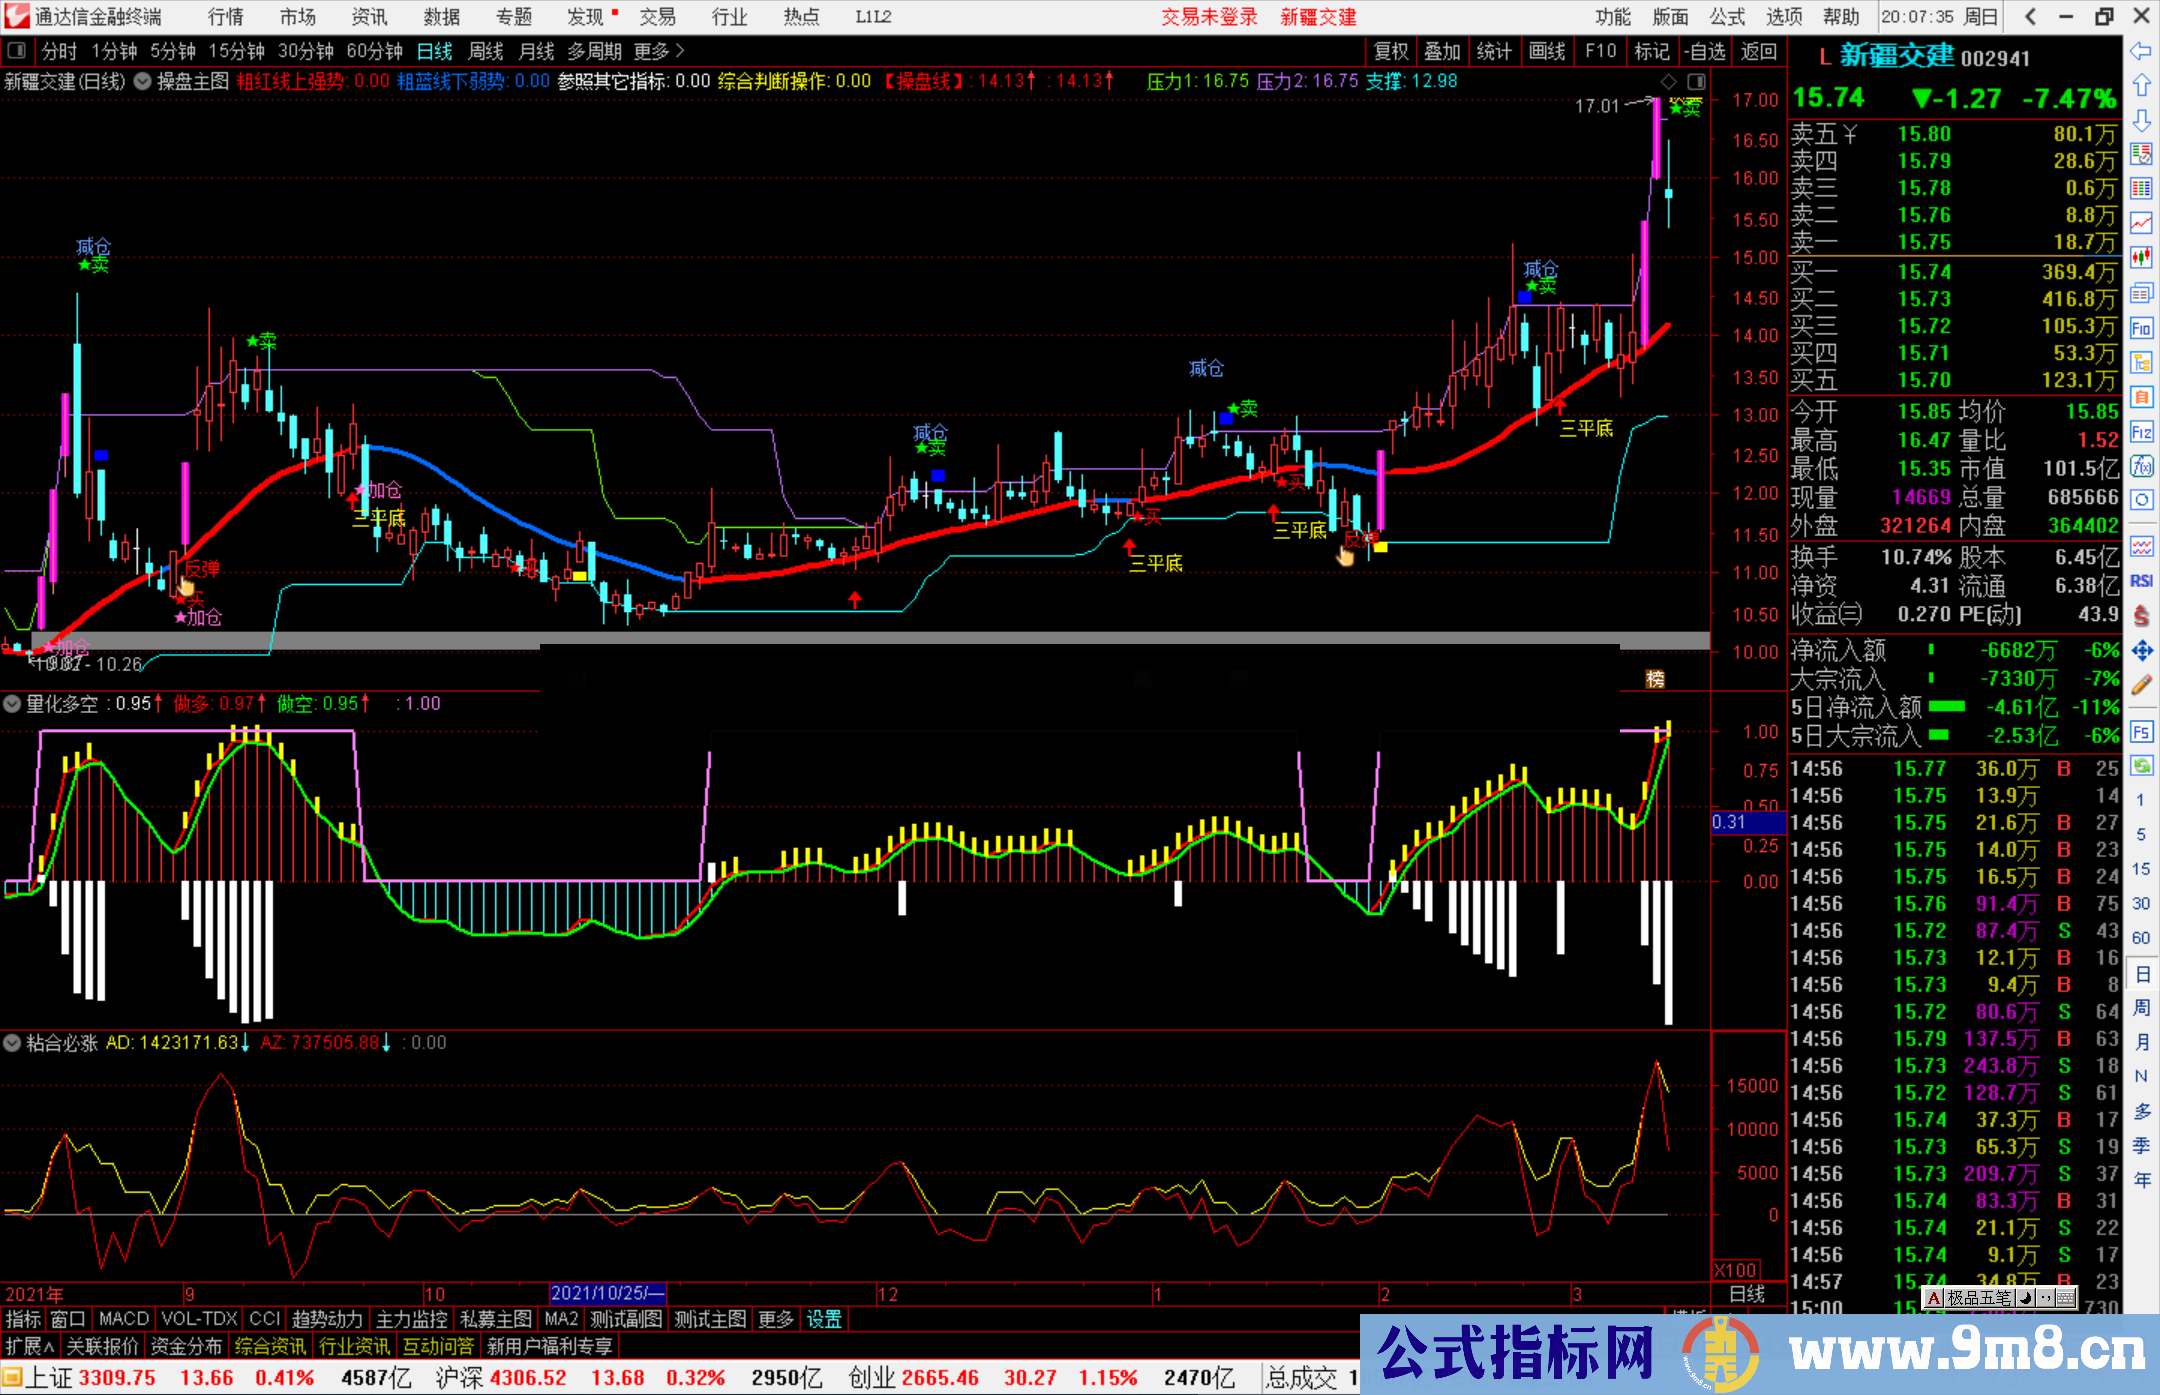The height and width of the screenshot is (1395, 2160).
Task: Click the green refresh icon in sidebar
Action: click(x=2141, y=766)
